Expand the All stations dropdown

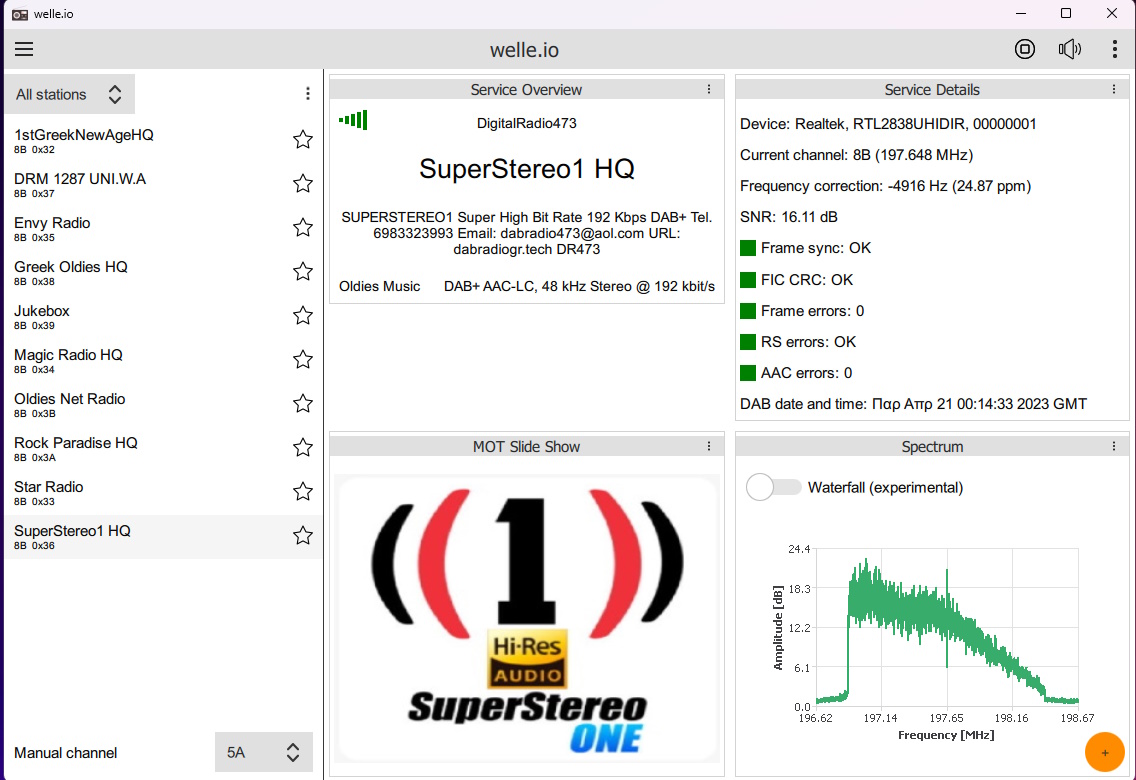(x=69, y=94)
